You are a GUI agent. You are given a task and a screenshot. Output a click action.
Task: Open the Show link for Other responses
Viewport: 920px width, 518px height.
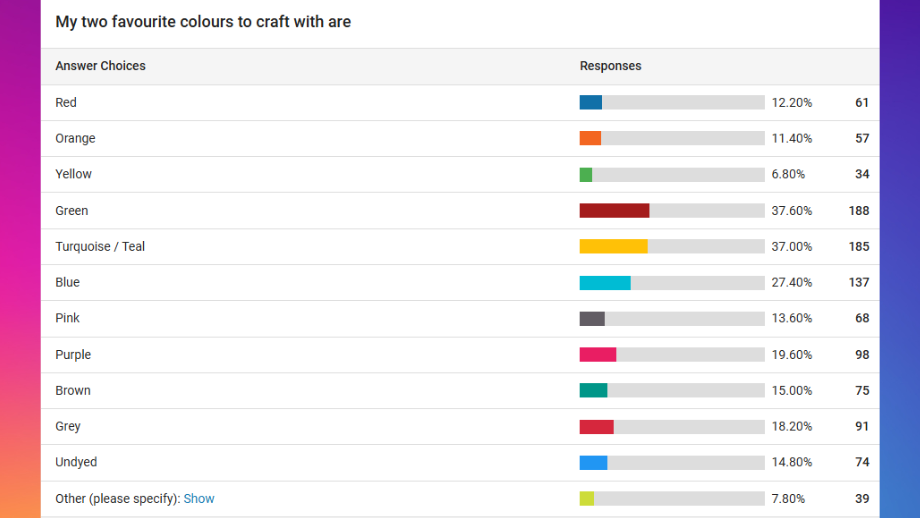(x=199, y=499)
